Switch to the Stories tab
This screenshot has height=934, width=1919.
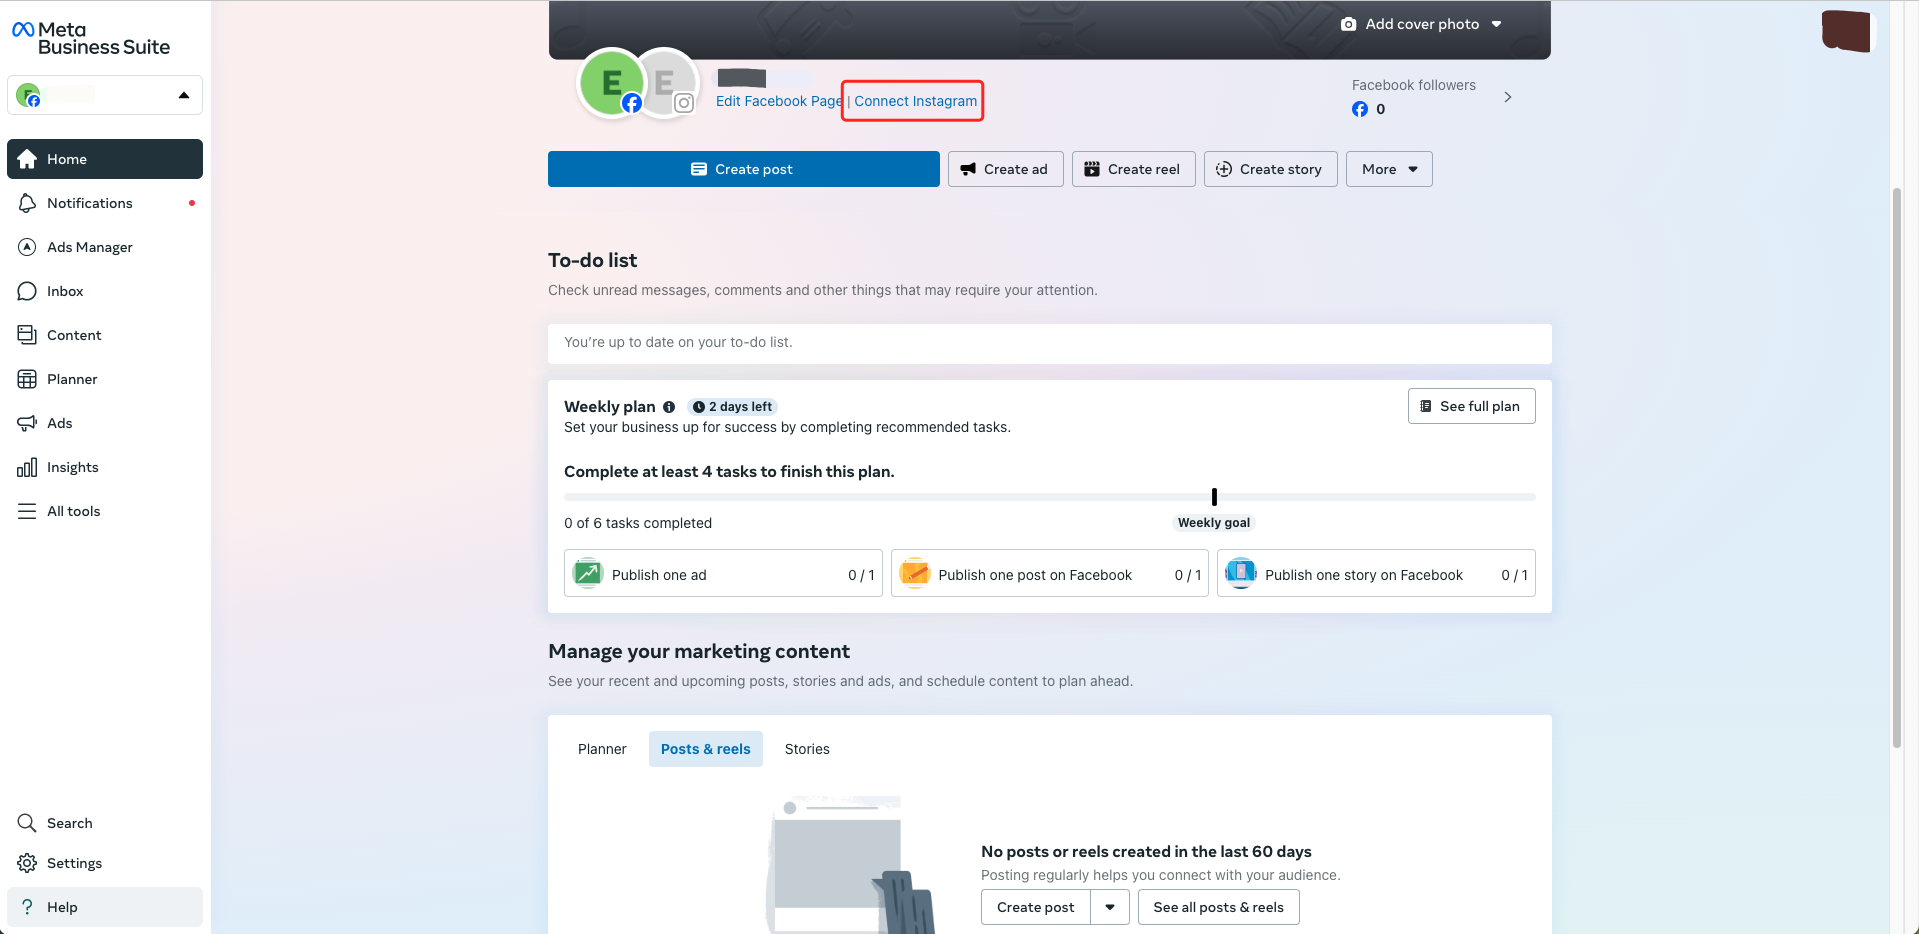[x=807, y=749]
